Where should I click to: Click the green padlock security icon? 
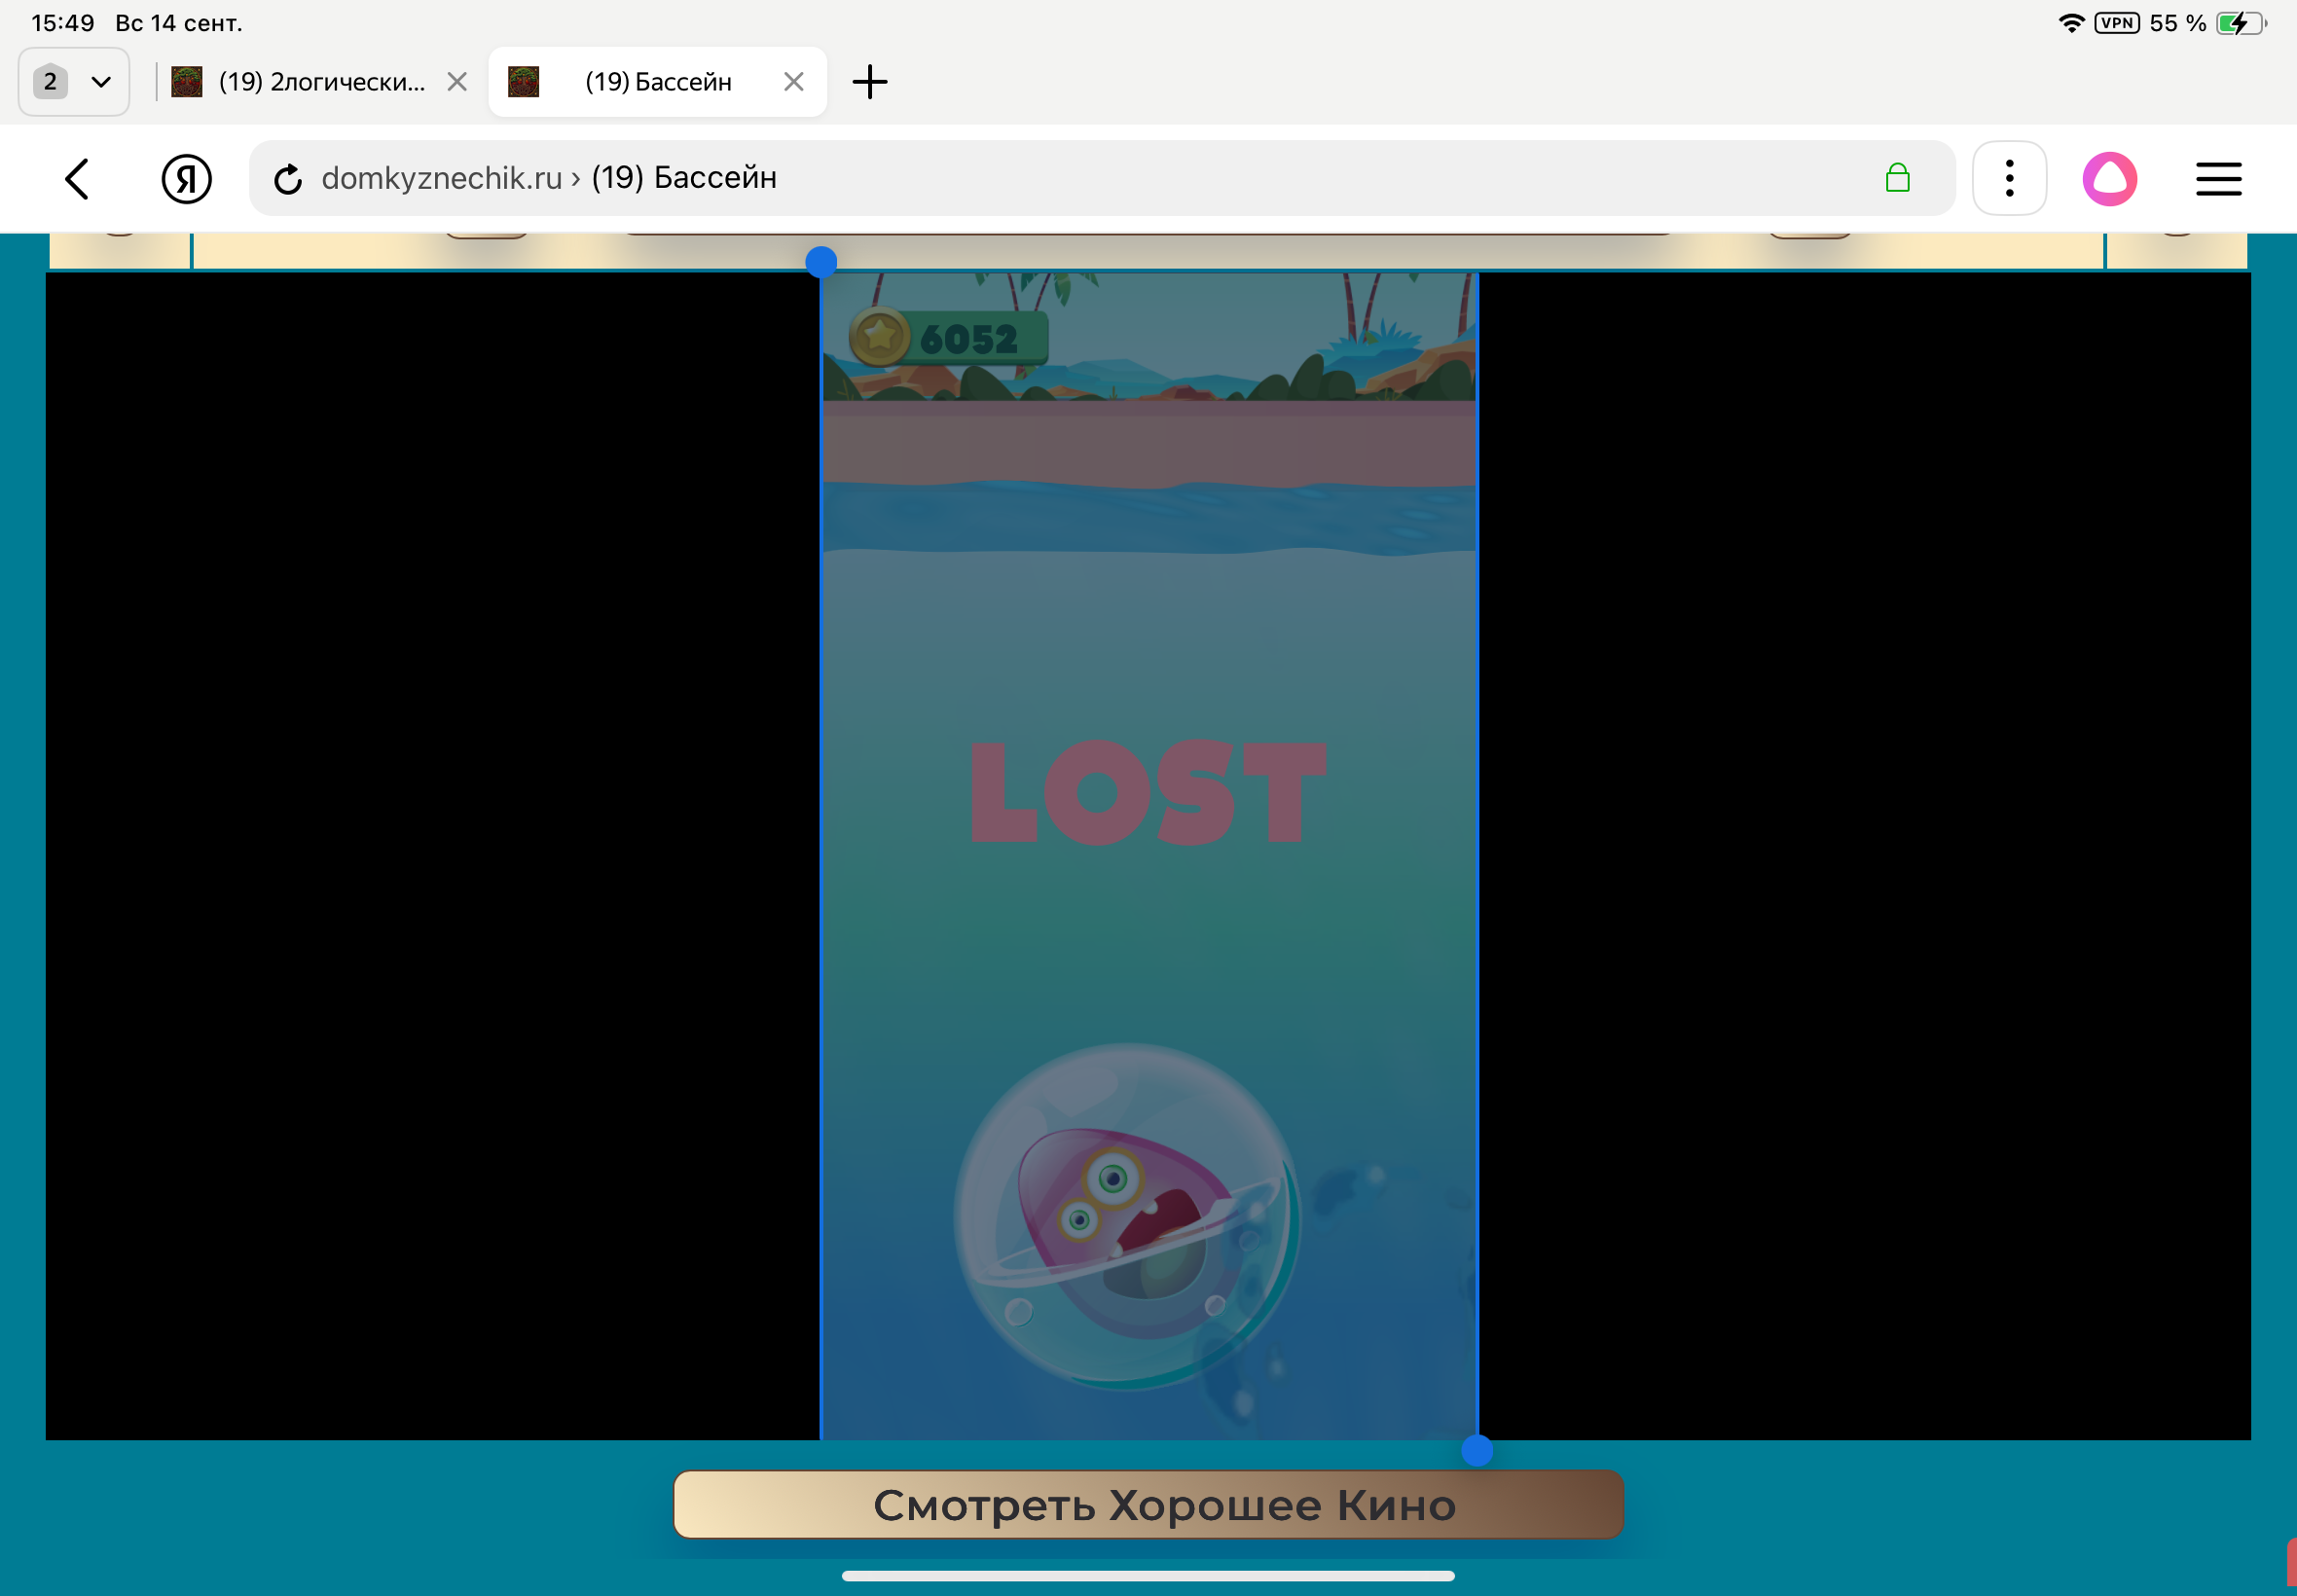click(1897, 178)
